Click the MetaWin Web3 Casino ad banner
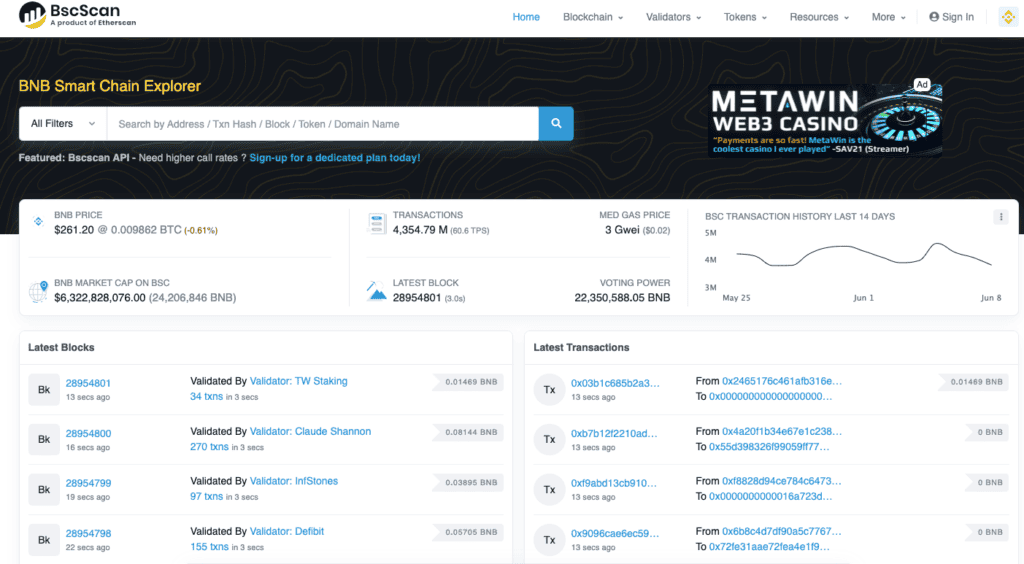1024x564 pixels. pyautogui.click(x=825, y=119)
